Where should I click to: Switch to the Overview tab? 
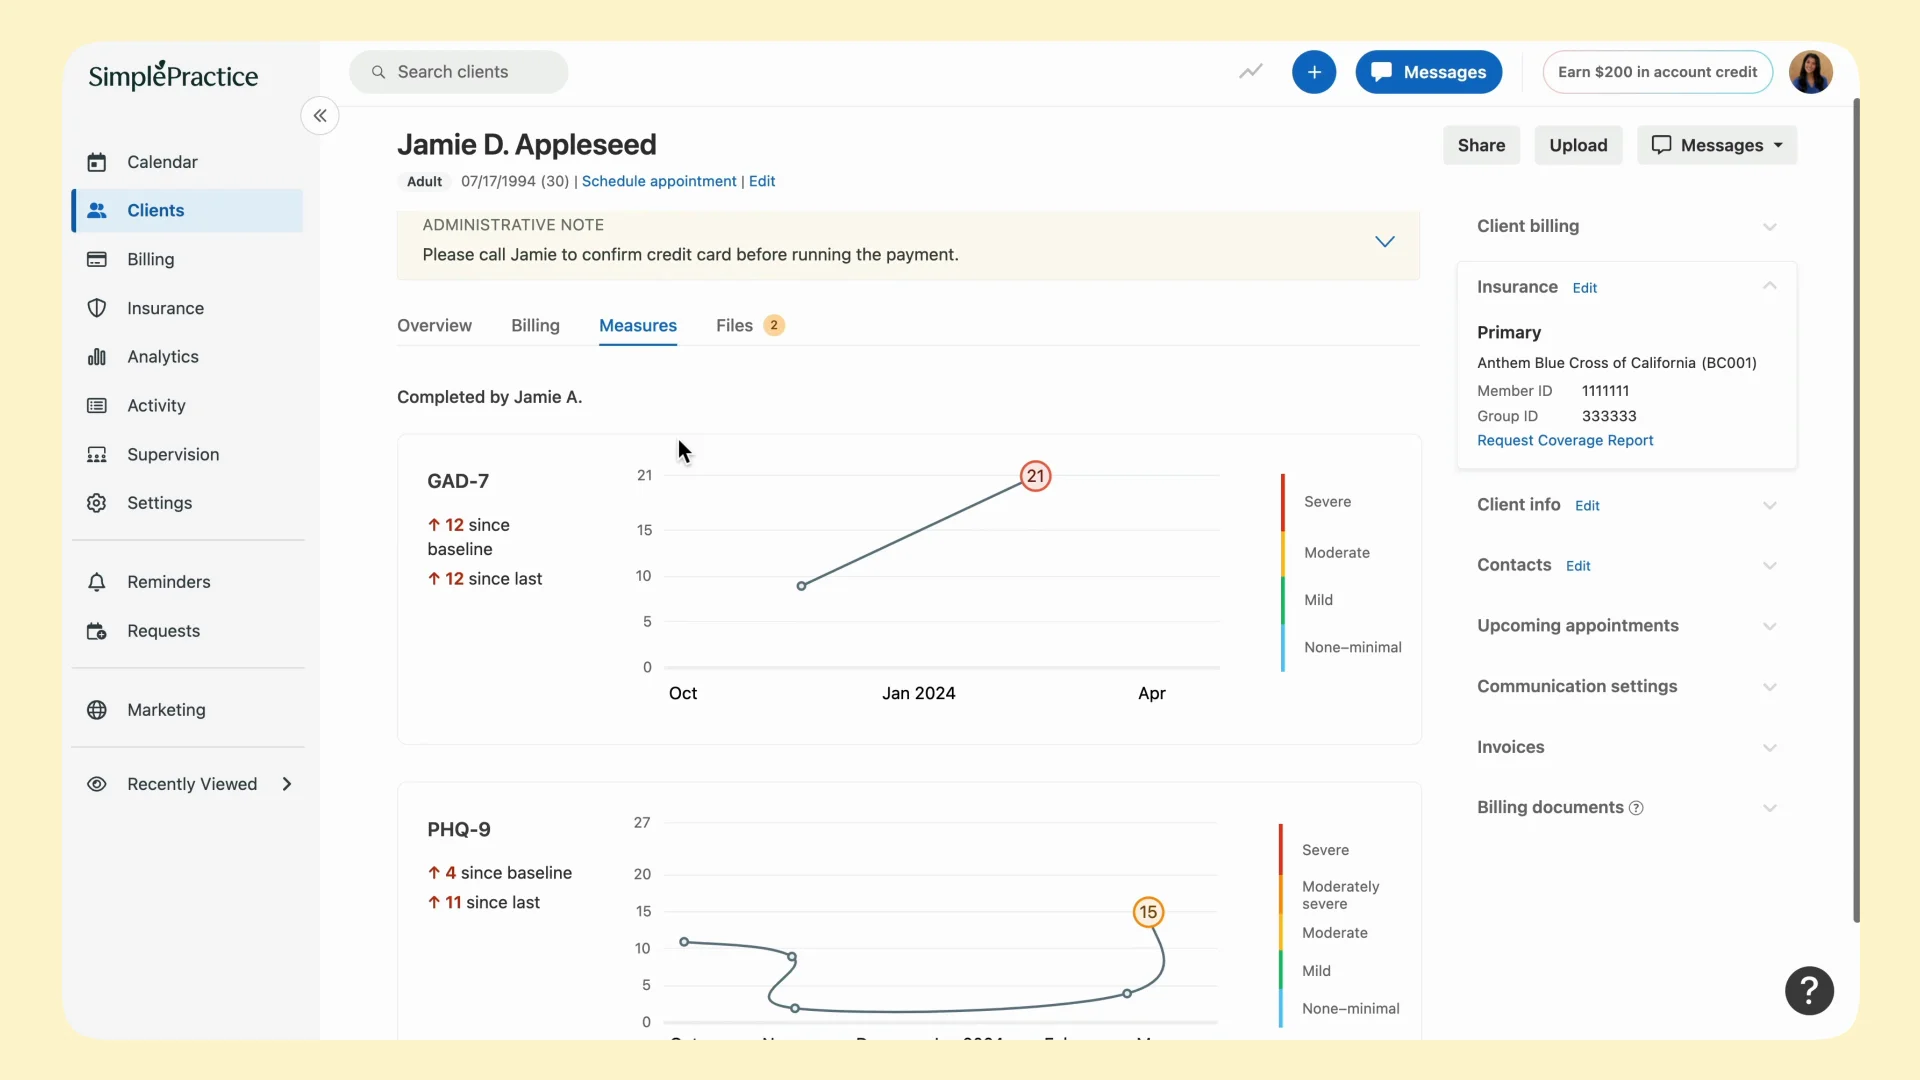click(434, 326)
